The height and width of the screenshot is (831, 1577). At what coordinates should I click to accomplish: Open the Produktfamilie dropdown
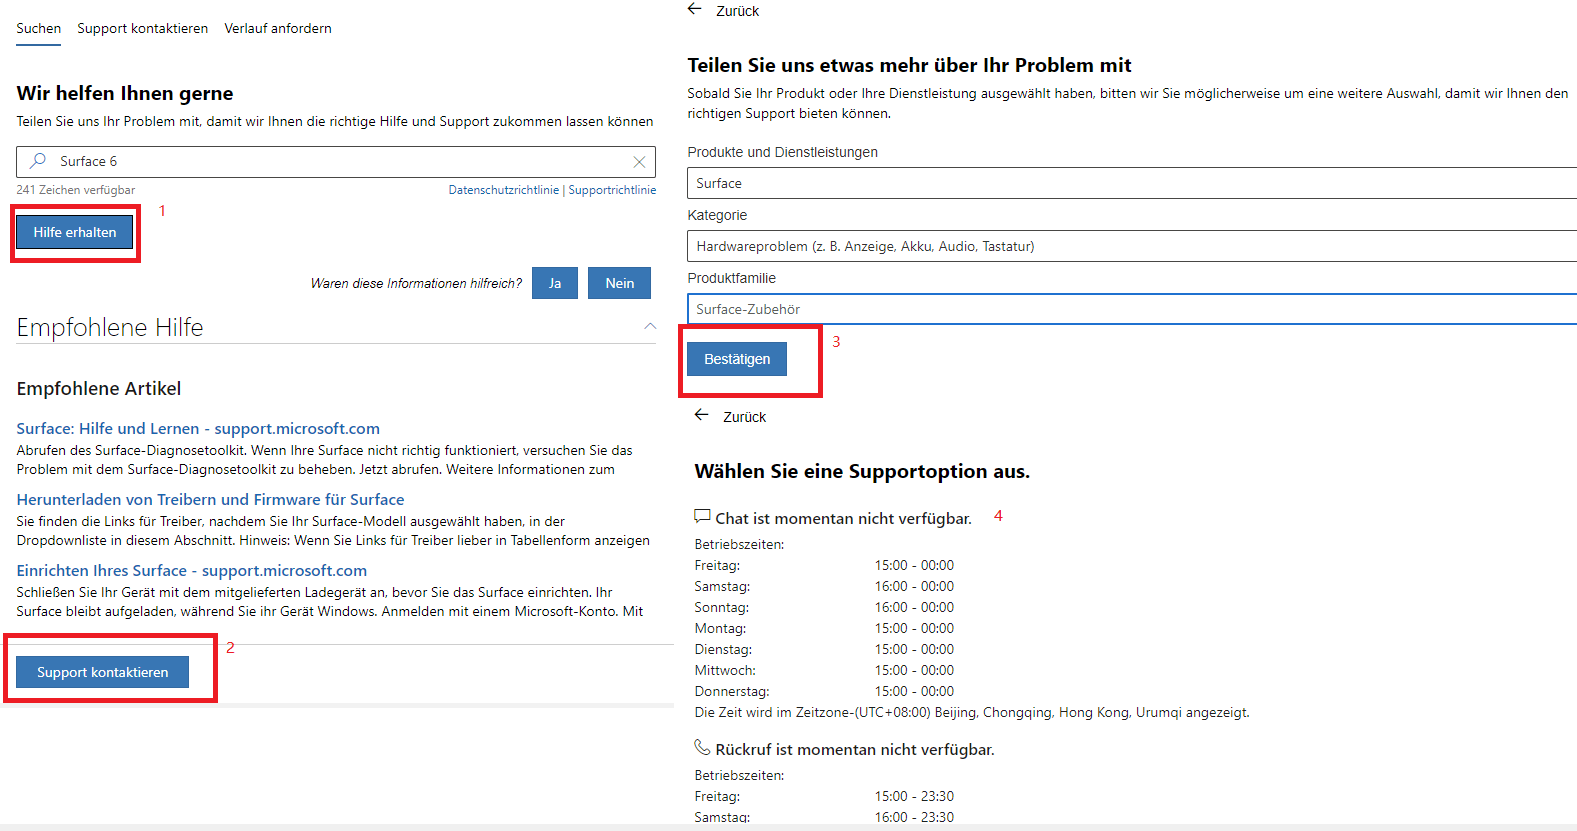tap(1132, 309)
